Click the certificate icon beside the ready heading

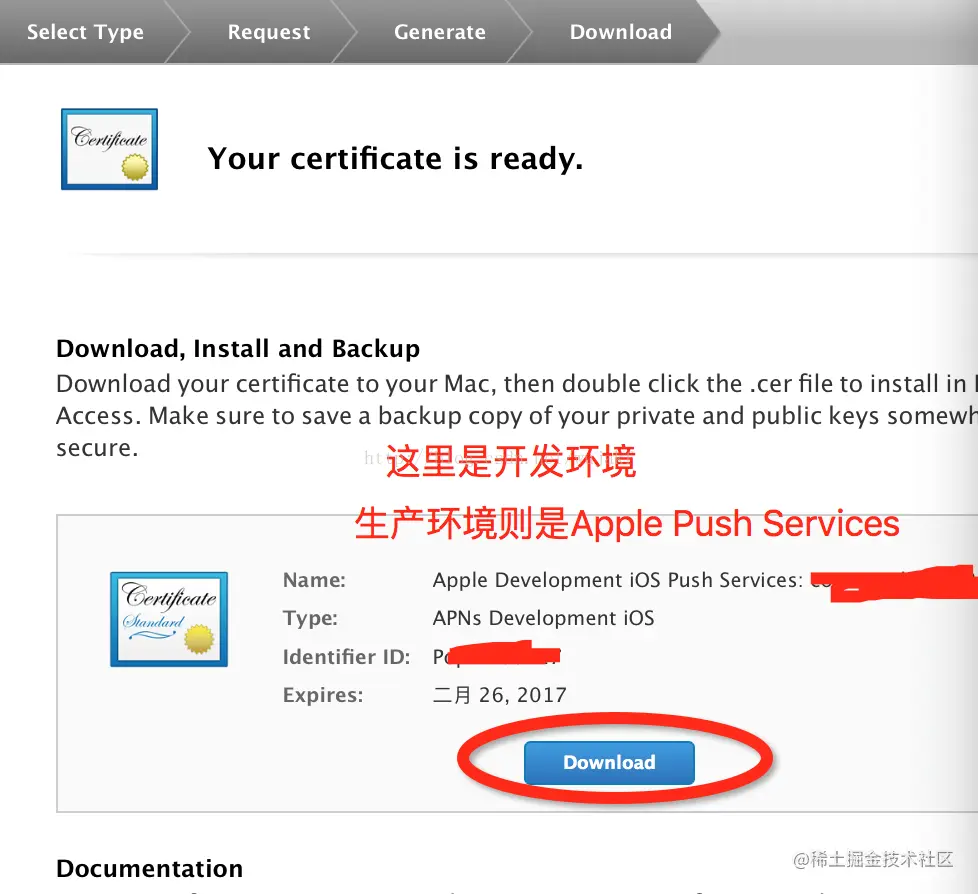[109, 149]
